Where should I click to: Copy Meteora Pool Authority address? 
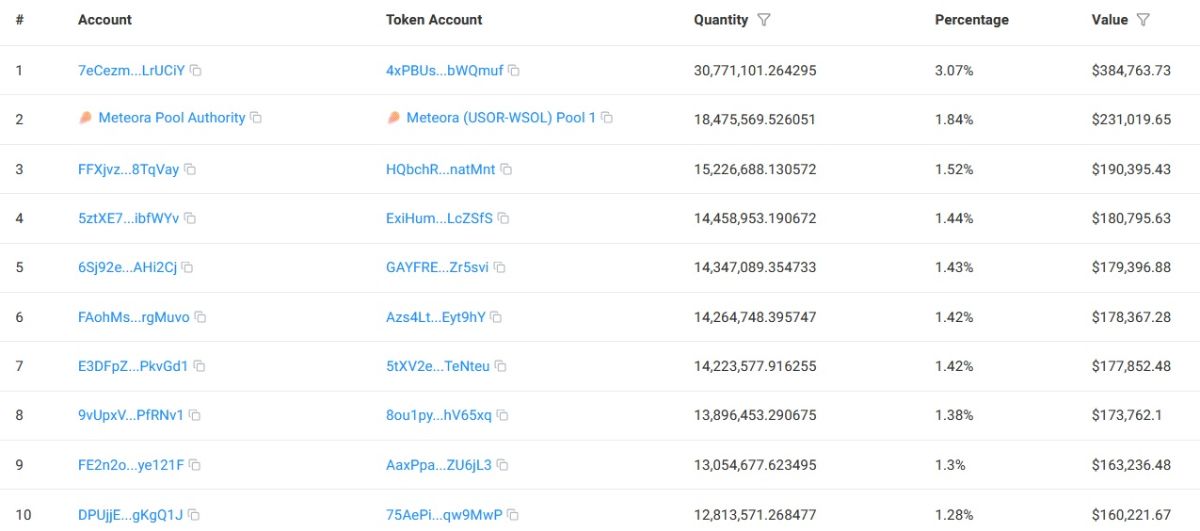point(256,118)
